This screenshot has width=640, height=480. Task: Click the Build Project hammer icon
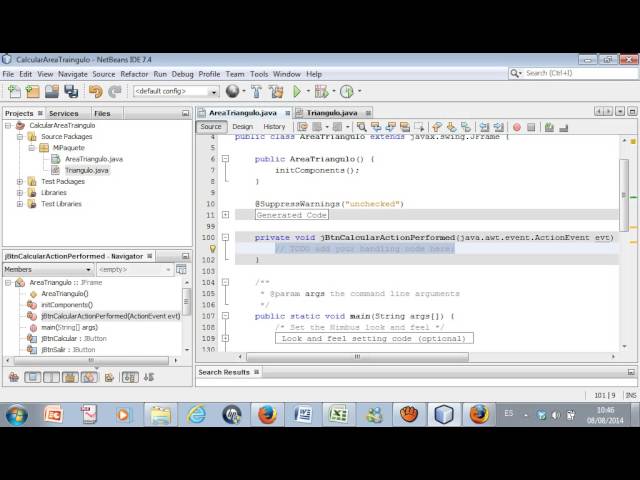click(x=256, y=91)
